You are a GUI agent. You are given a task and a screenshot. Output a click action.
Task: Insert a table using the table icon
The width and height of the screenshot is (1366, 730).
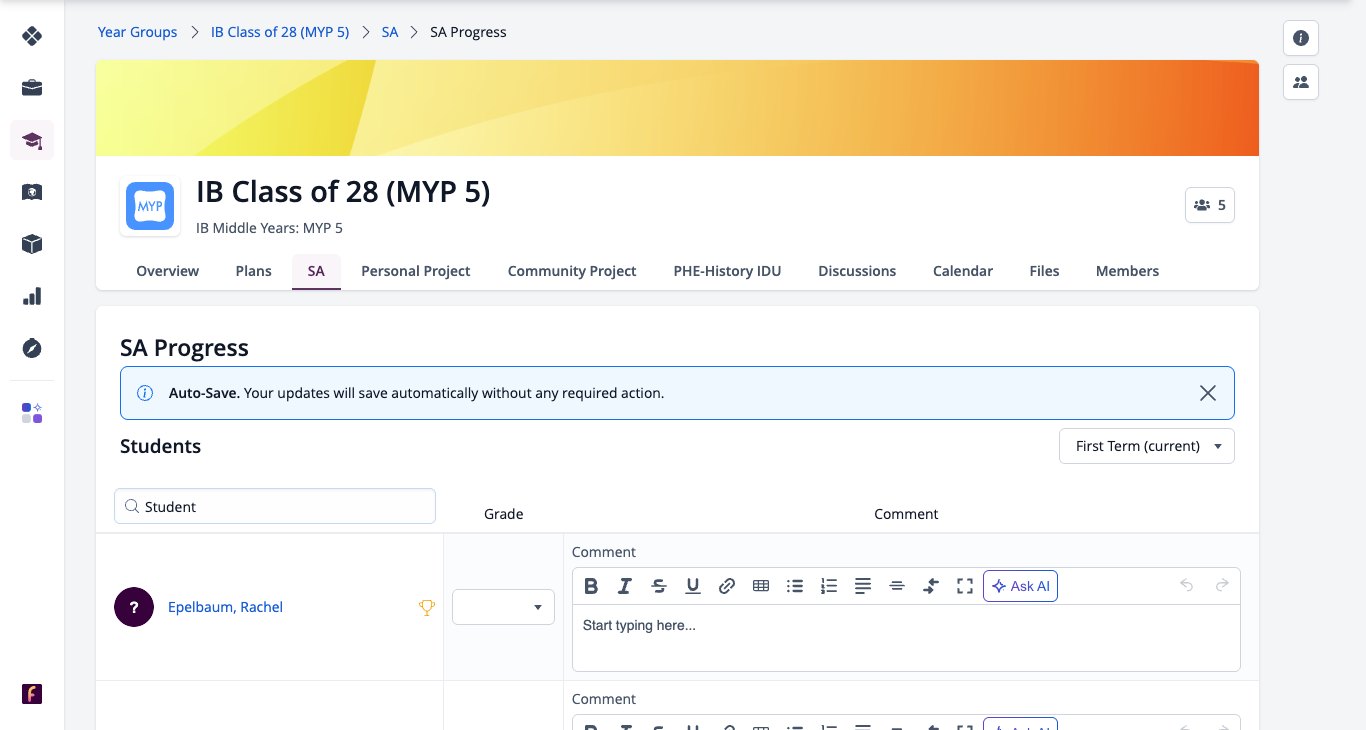(x=761, y=586)
